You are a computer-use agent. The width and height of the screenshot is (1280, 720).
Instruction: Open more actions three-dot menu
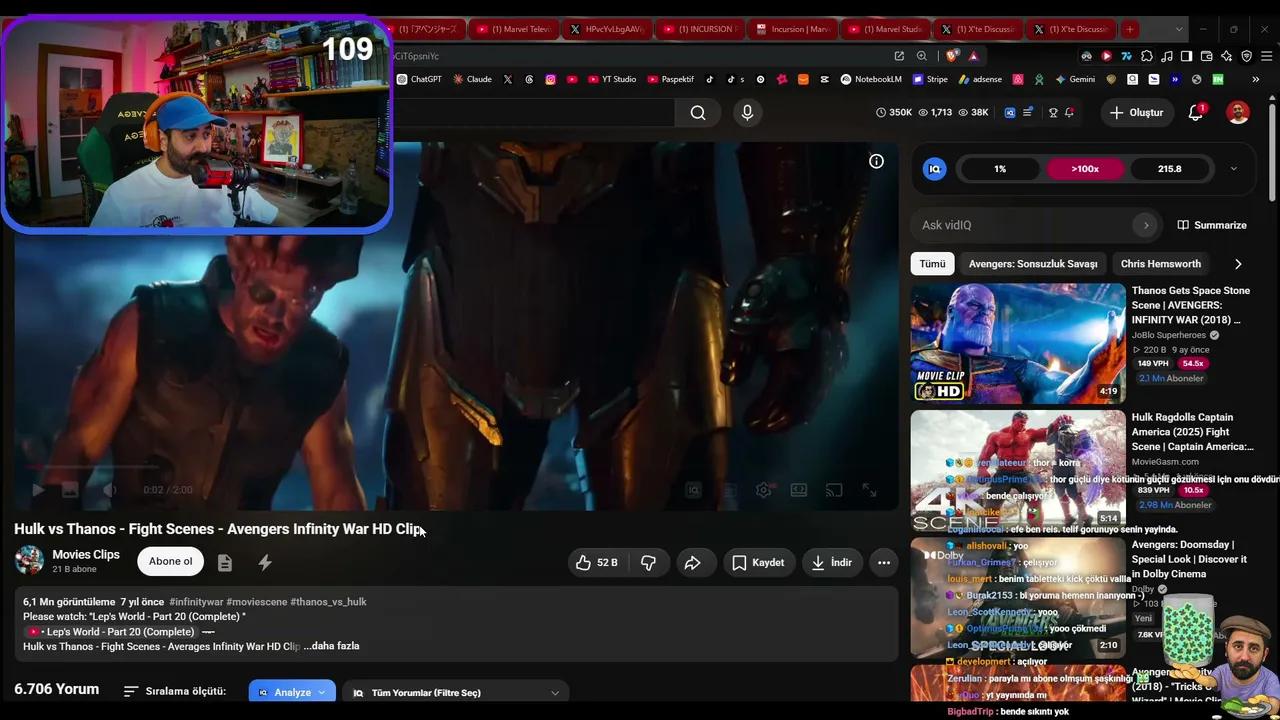[x=884, y=563]
